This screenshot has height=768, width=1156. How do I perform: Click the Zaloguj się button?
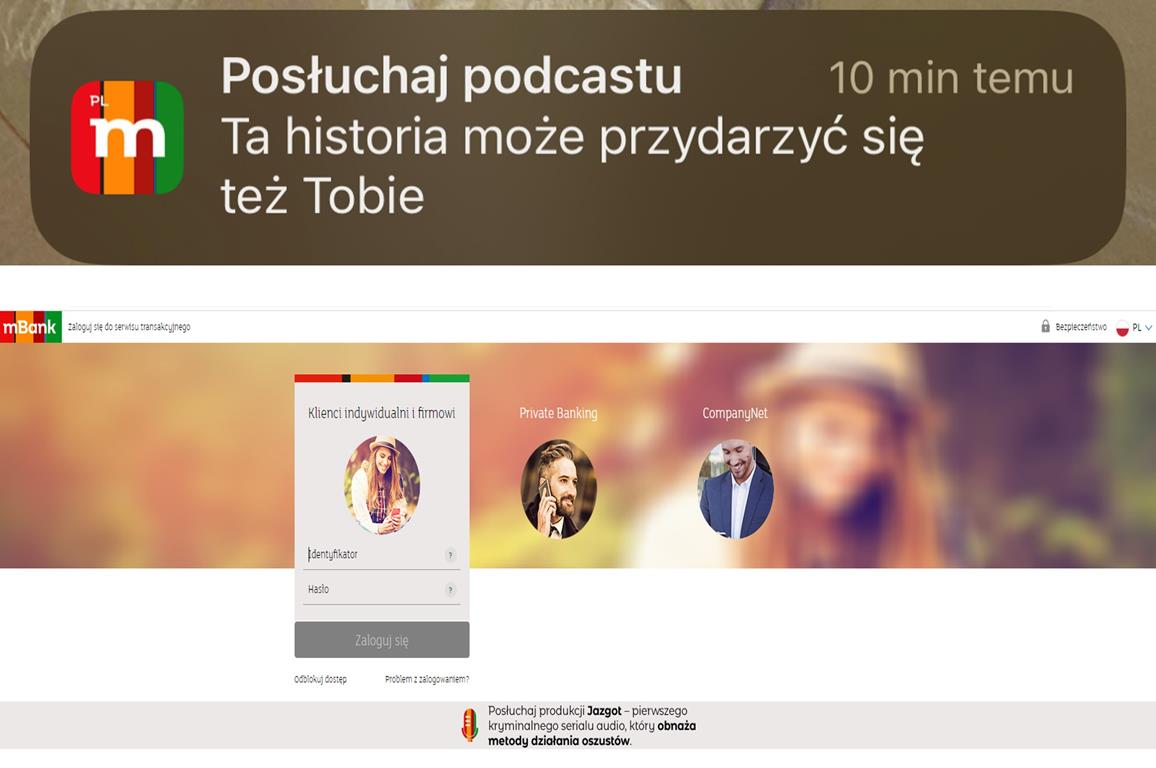pos(382,640)
